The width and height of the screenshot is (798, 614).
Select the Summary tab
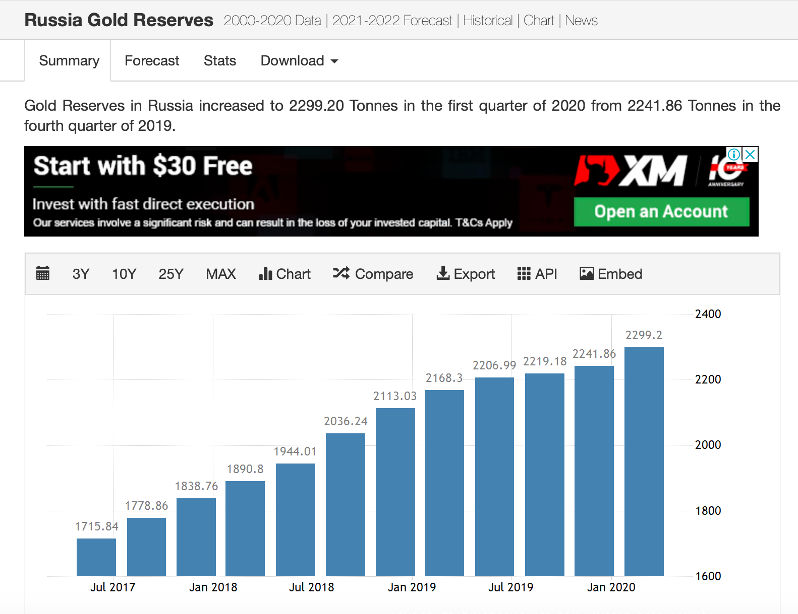pos(69,61)
